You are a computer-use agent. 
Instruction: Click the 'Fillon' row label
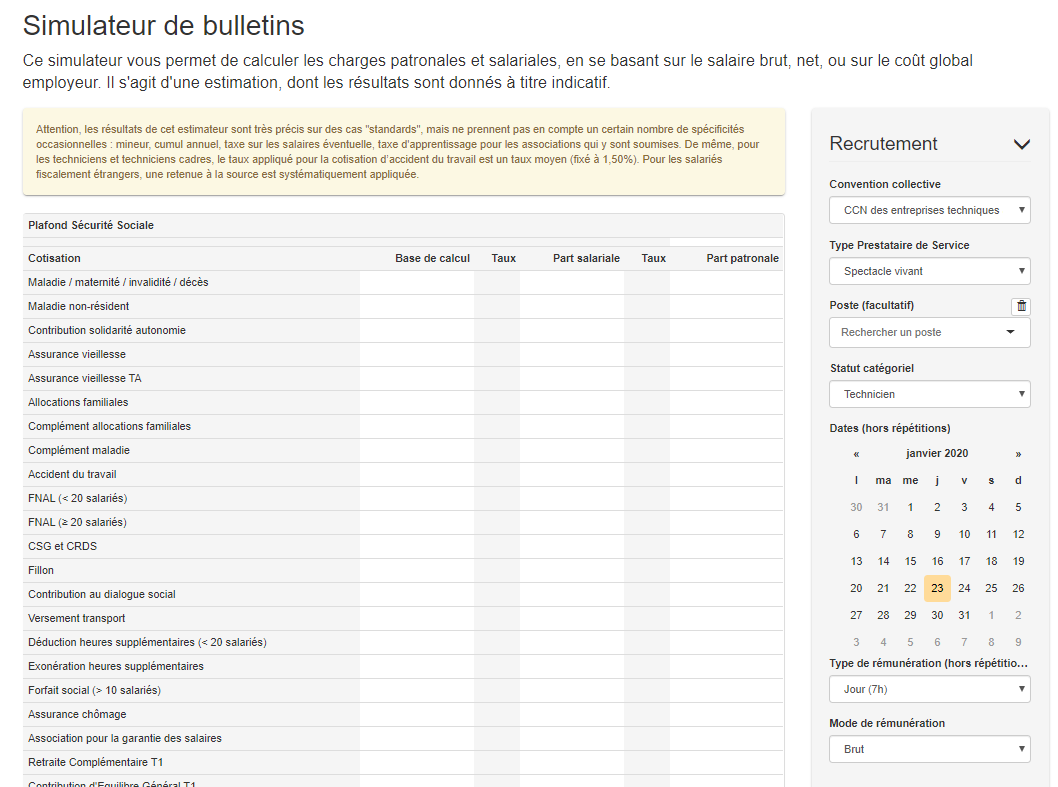[41, 570]
